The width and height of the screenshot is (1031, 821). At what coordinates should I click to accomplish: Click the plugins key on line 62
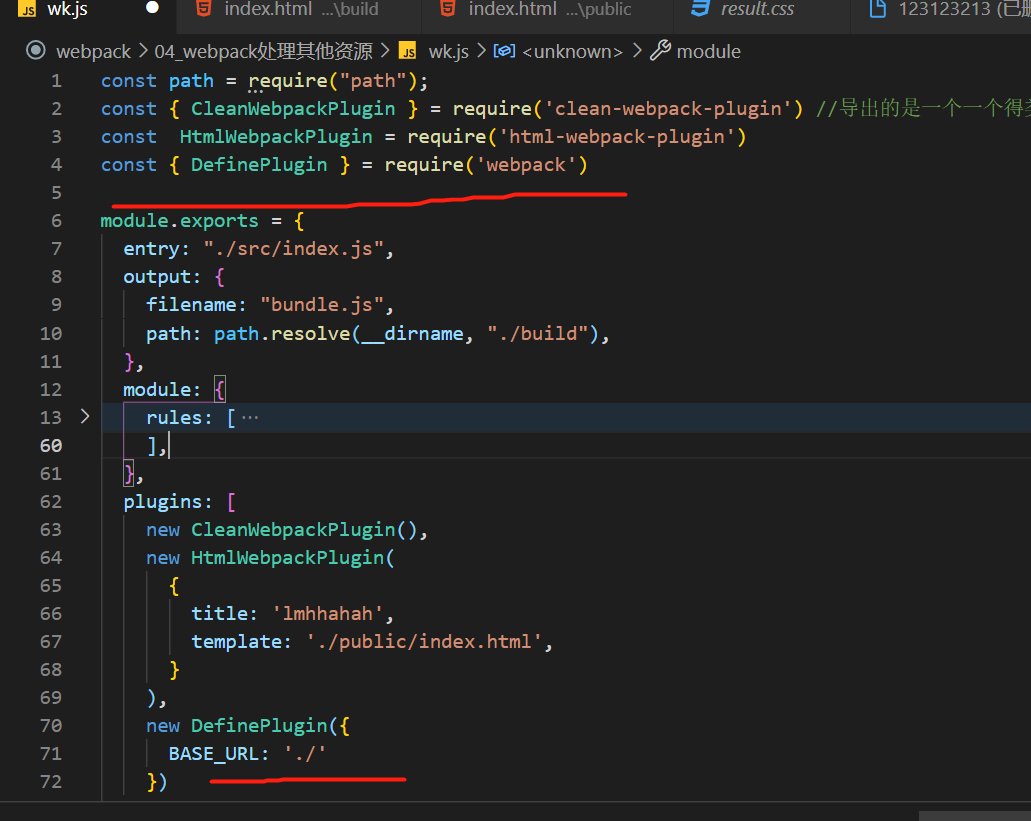162,502
